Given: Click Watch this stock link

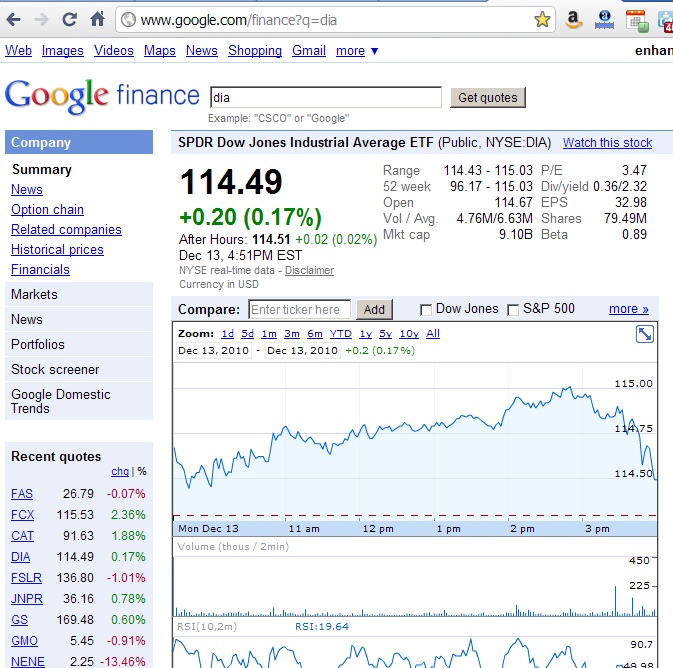Looking at the screenshot, I should (x=607, y=143).
